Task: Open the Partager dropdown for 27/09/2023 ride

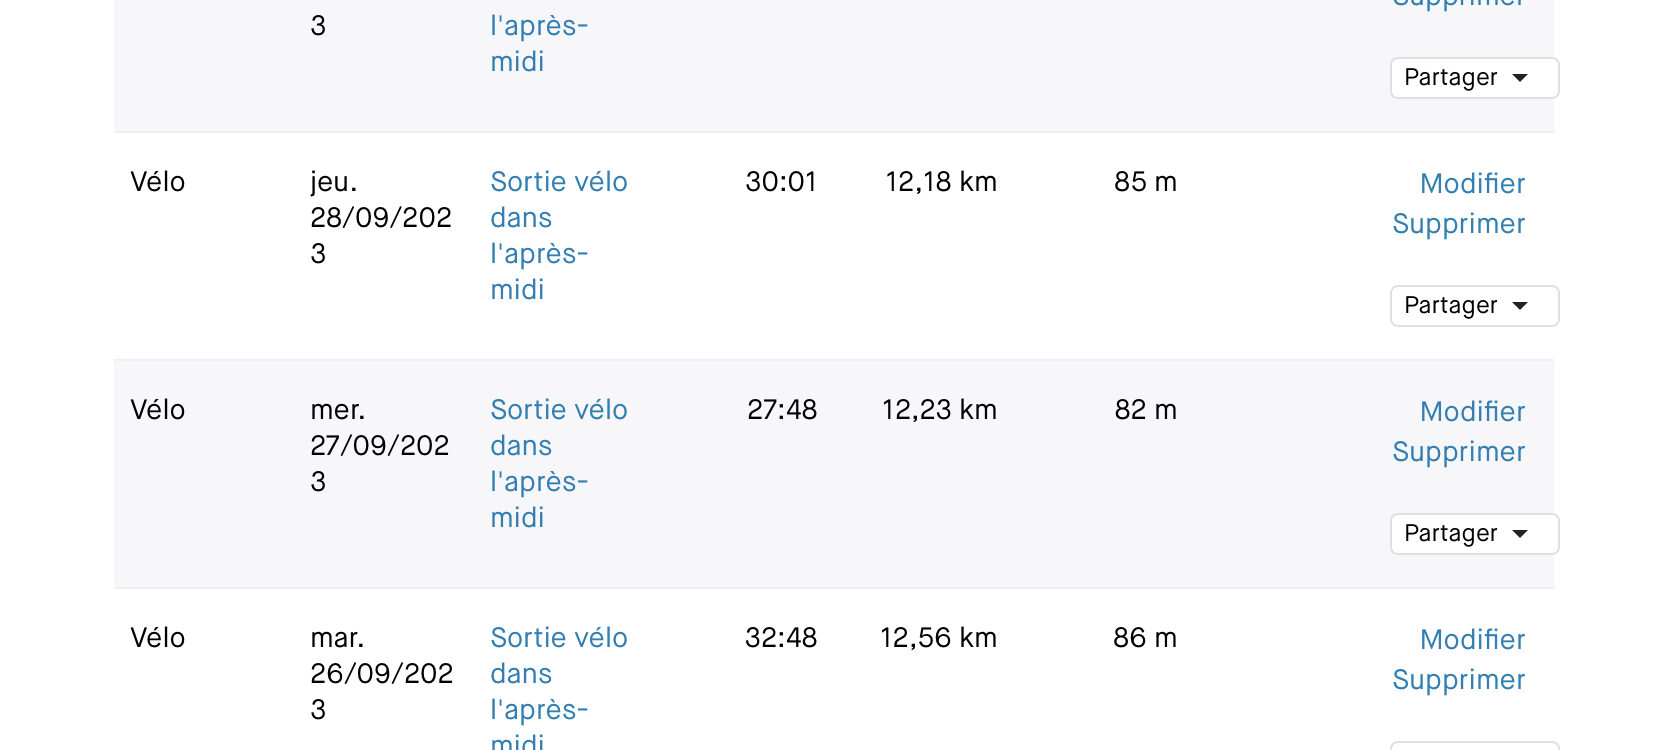Action: 1474,534
